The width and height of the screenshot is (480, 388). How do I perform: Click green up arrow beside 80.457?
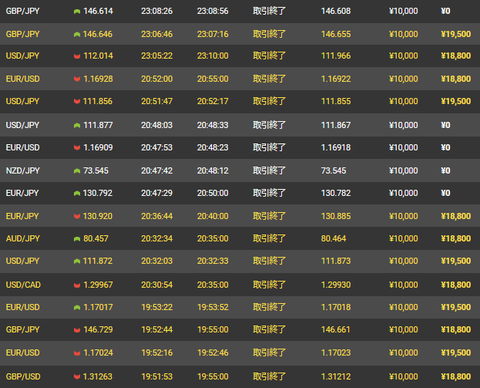pos(77,239)
